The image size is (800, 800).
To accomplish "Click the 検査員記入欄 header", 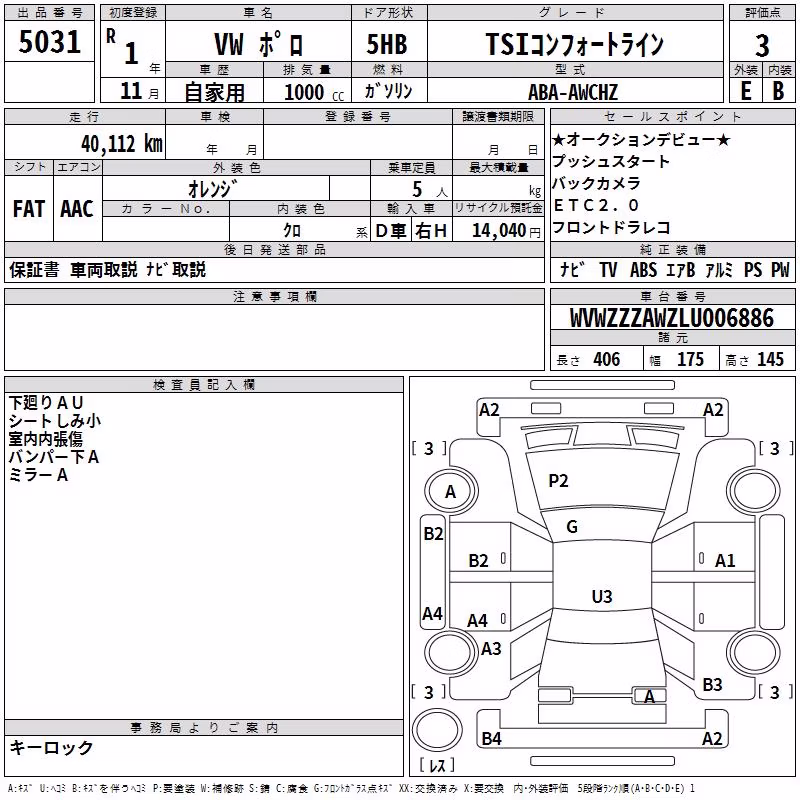I will [x=204, y=384].
